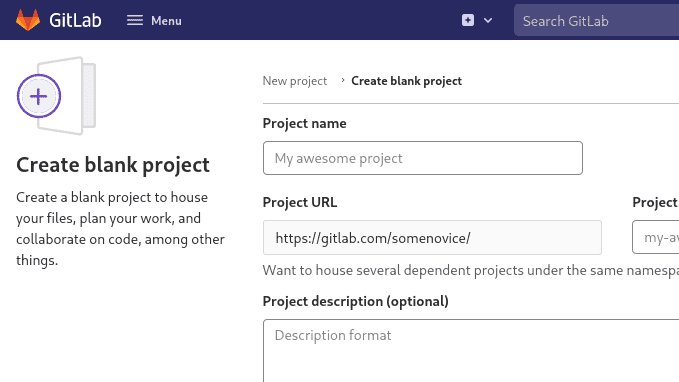Click the GitLab fox logo

pyautogui.click(x=28, y=20)
